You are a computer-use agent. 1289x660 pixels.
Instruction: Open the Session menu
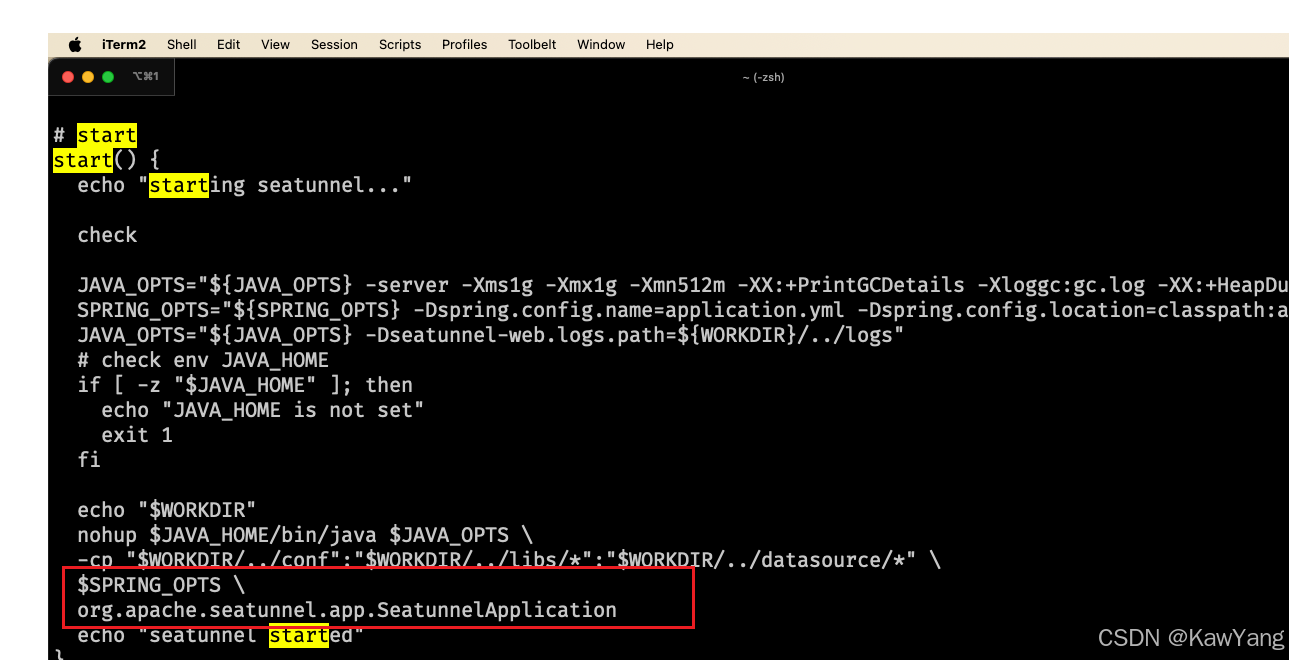[334, 44]
